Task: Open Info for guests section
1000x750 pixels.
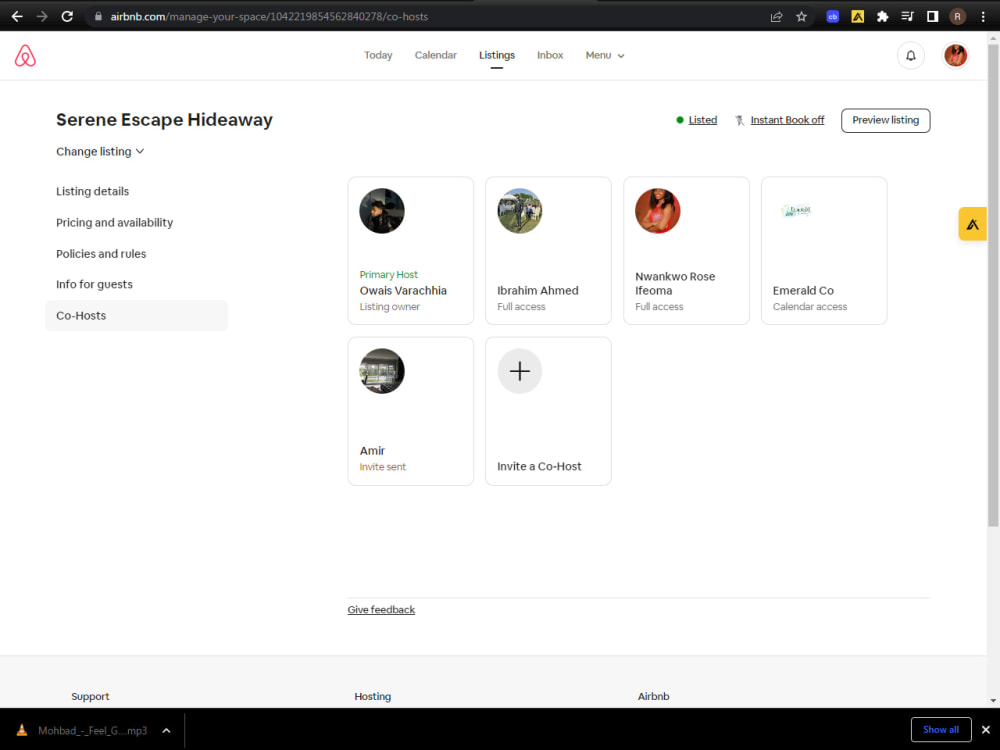Action: (x=94, y=284)
